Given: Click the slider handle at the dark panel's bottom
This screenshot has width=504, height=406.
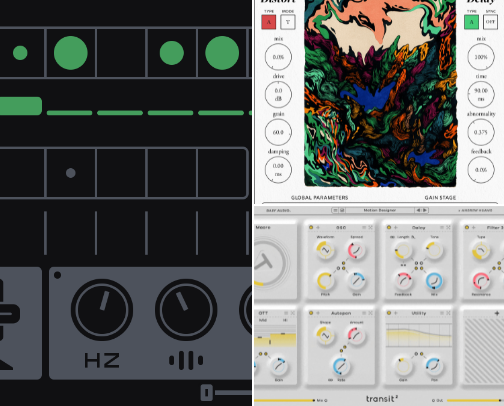Looking at the screenshot, I should [x=207, y=393].
